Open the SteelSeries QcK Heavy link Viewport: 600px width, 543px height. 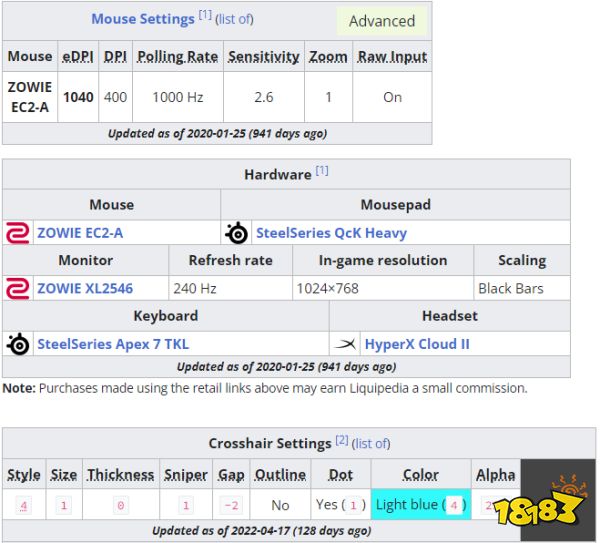[x=331, y=233]
